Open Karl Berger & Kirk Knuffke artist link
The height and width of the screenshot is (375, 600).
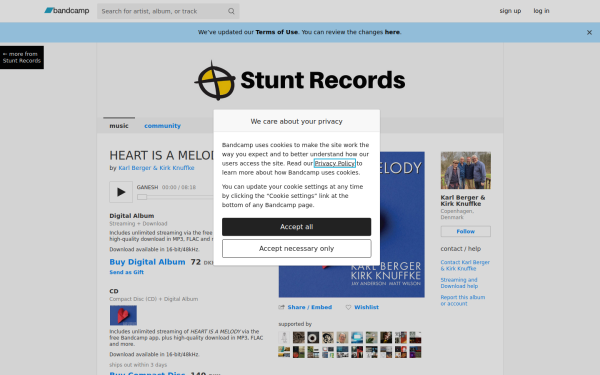pos(157,168)
